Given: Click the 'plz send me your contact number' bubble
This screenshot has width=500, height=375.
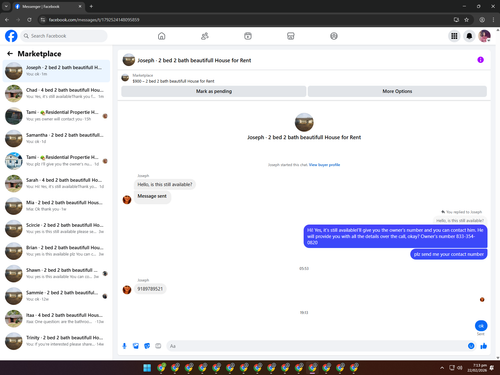Looking at the screenshot, I should pyautogui.click(x=449, y=254).
